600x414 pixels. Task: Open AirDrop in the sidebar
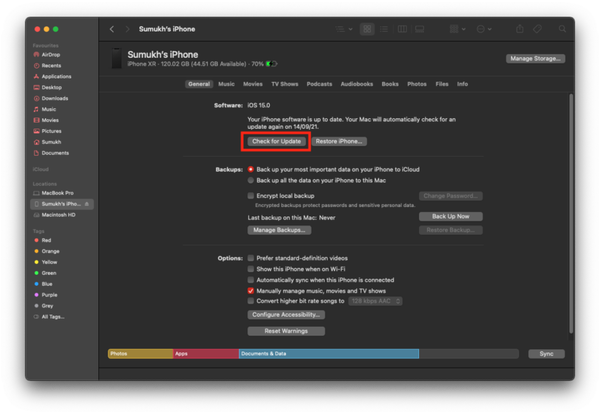47,55
